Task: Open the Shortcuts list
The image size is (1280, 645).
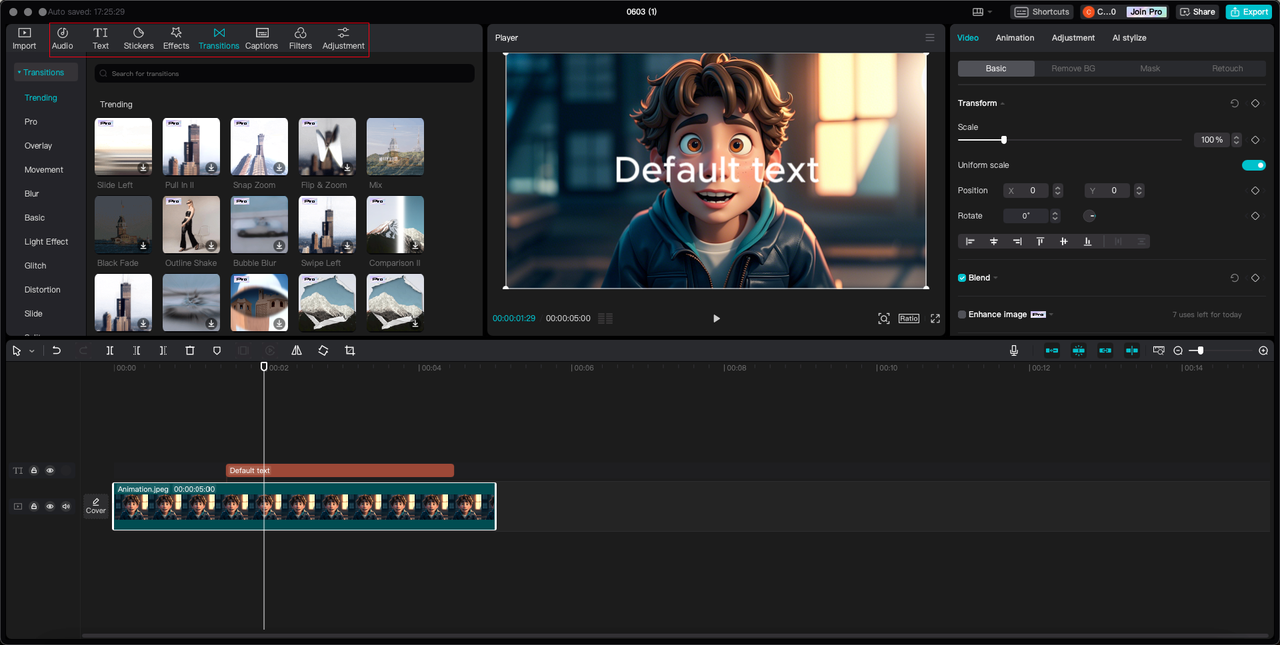Action: coord(1043,12)
